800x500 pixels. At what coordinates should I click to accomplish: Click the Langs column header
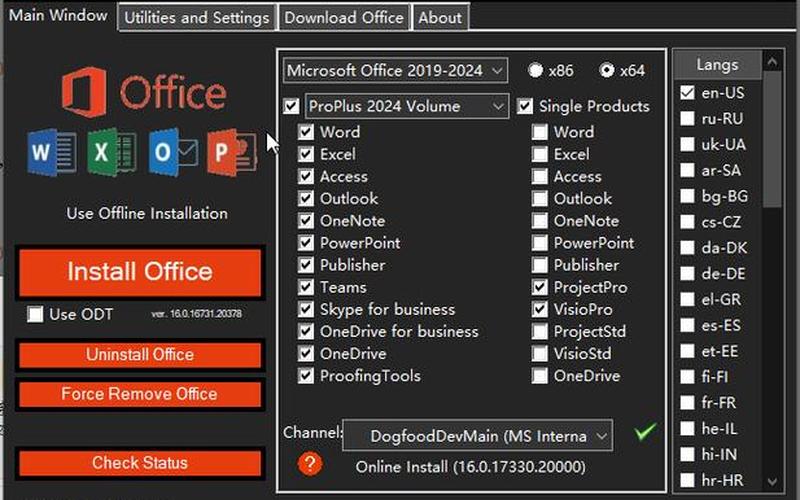[717, 65]
